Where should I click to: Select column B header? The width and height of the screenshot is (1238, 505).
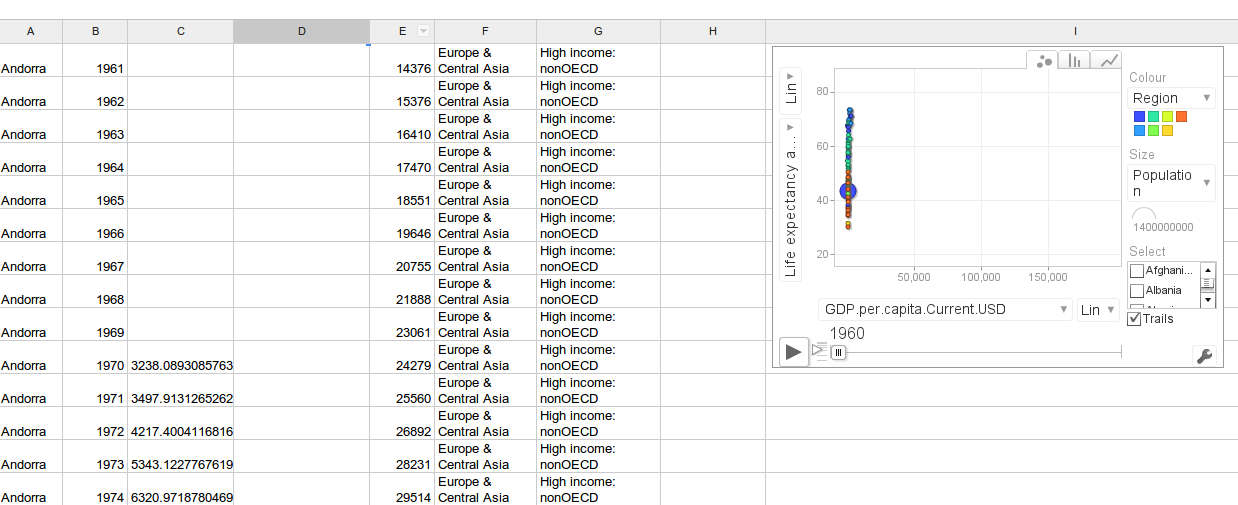coord(95,31)
